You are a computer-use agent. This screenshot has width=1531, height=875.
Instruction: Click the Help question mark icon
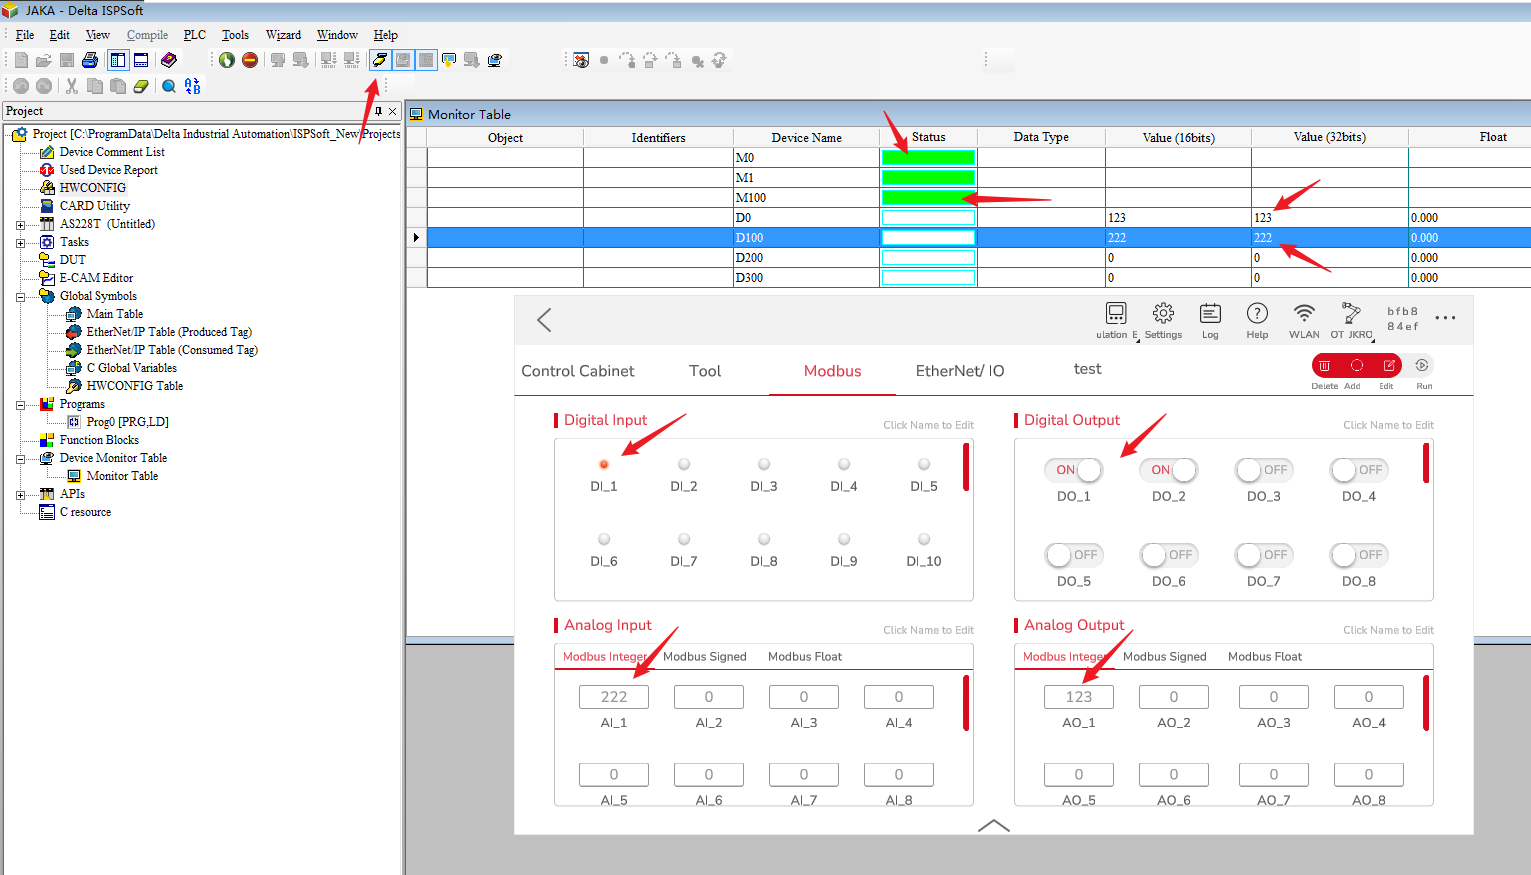click(x=1257, y=314)
